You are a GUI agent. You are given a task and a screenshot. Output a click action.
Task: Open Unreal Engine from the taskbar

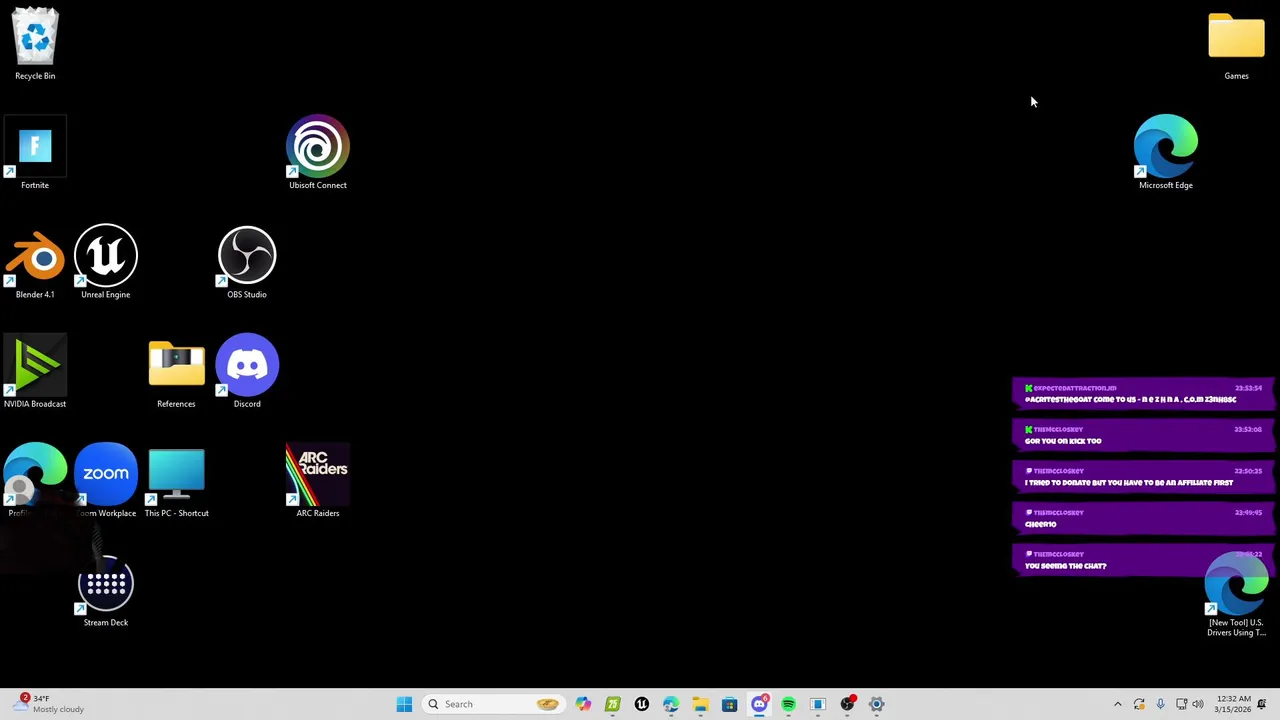(642, 704)
